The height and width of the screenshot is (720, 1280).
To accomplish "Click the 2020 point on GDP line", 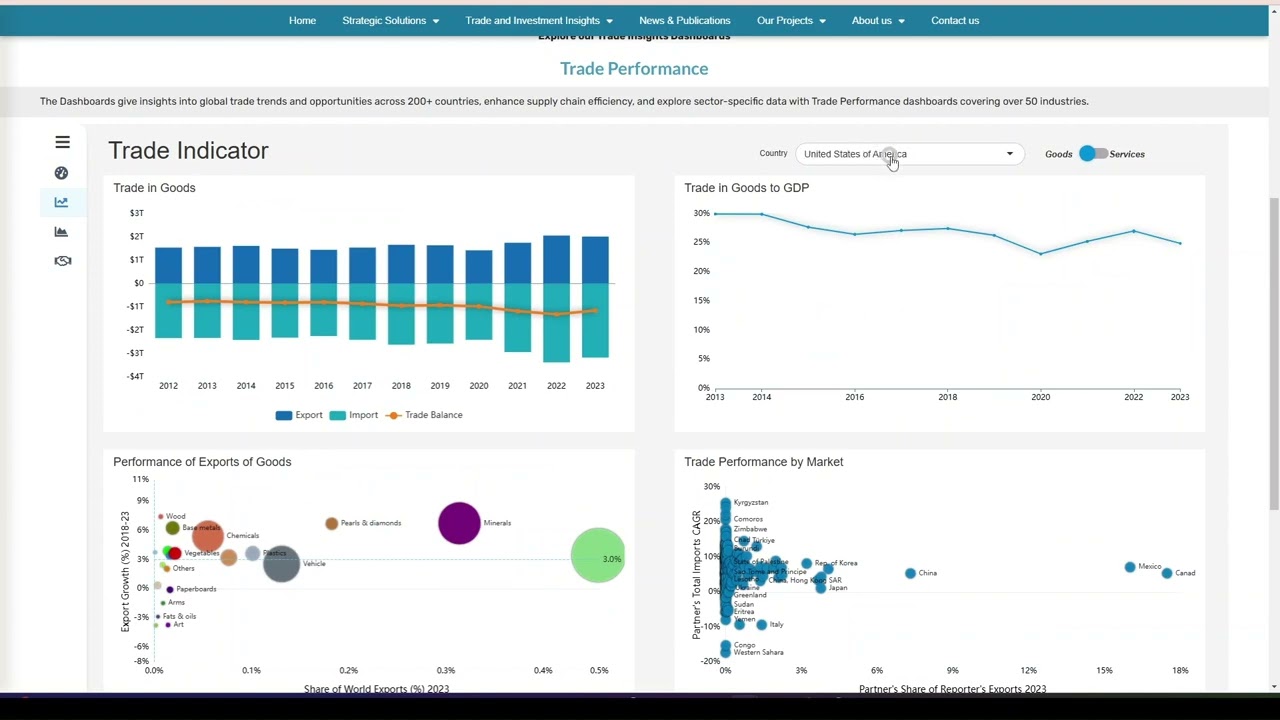I will tap(1040, 253).
